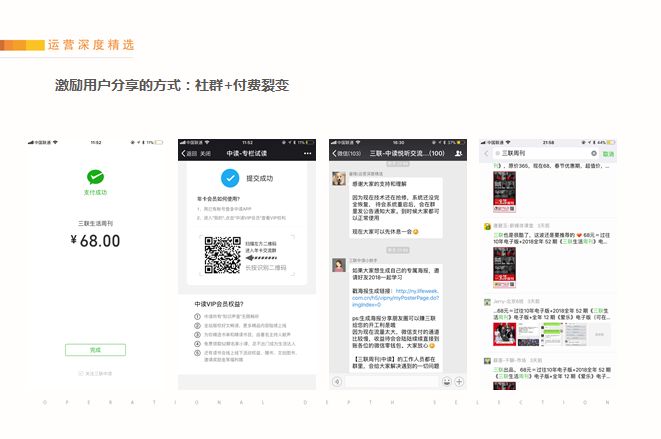The image size is (661, 439).
Task: Click the green chat screenshot thumbnail in Jerry post
Action: click(551, 334)
